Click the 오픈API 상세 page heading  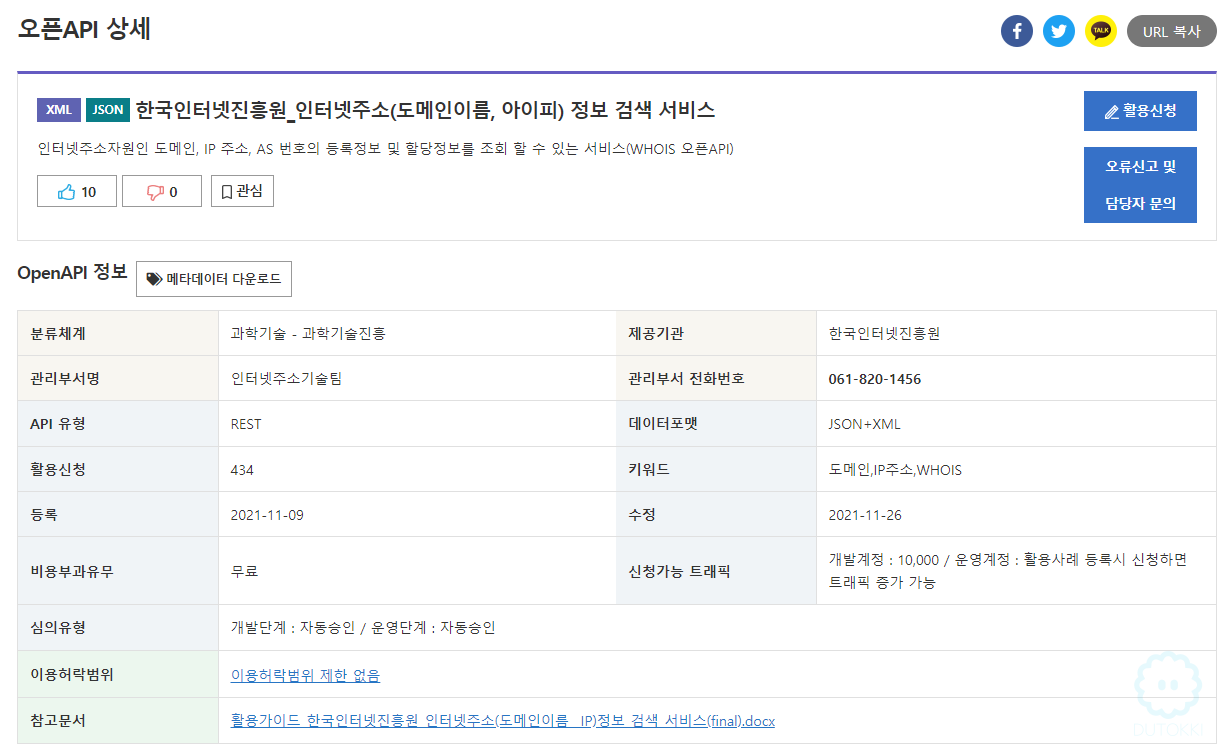pyautogui.click(x=84, y=29)
